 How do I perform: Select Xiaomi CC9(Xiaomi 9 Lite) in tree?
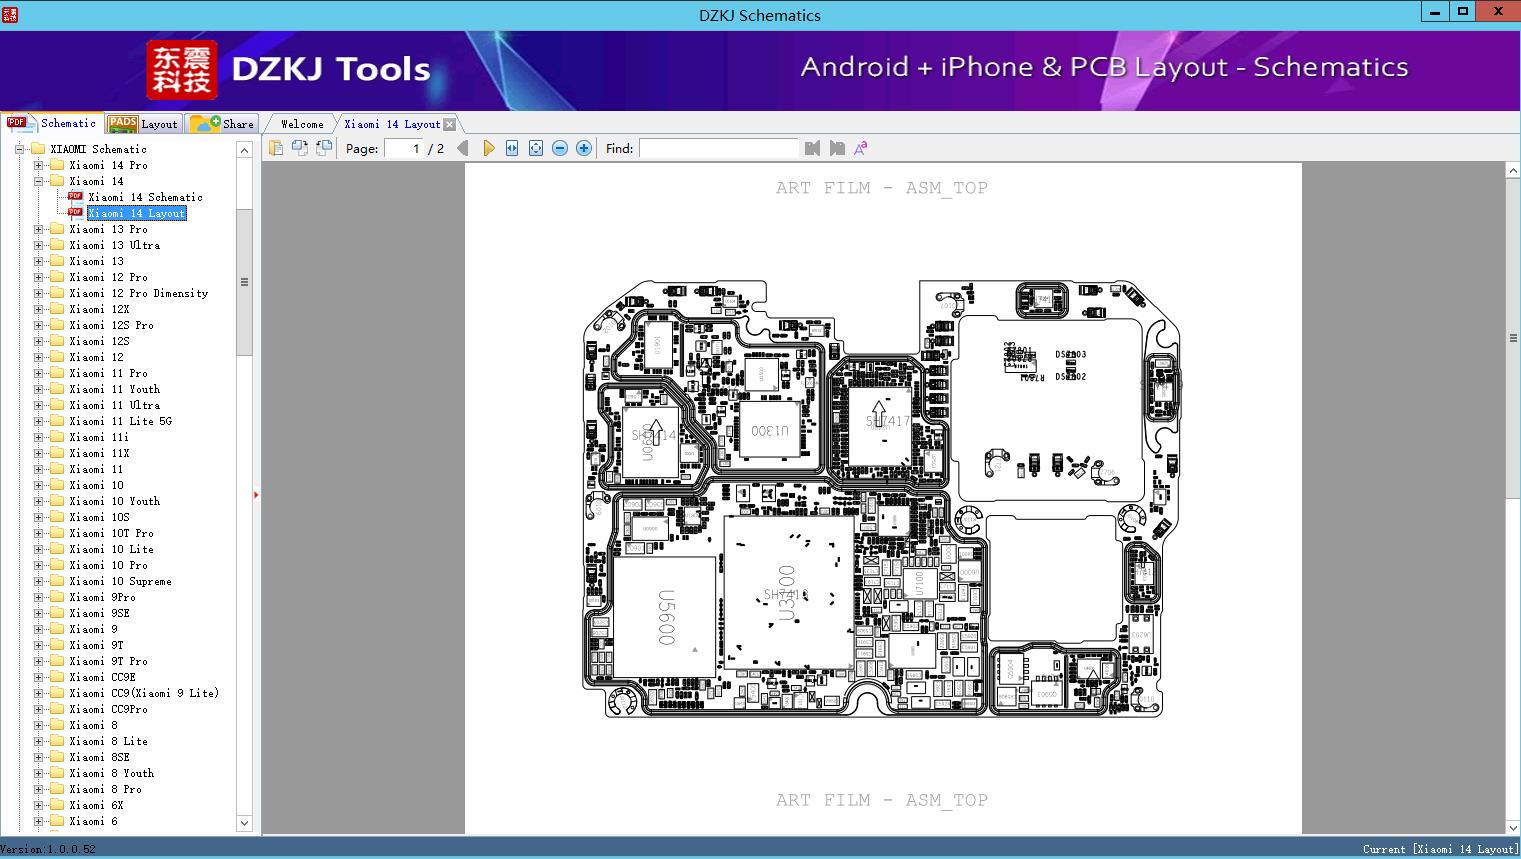click(144, 693)
